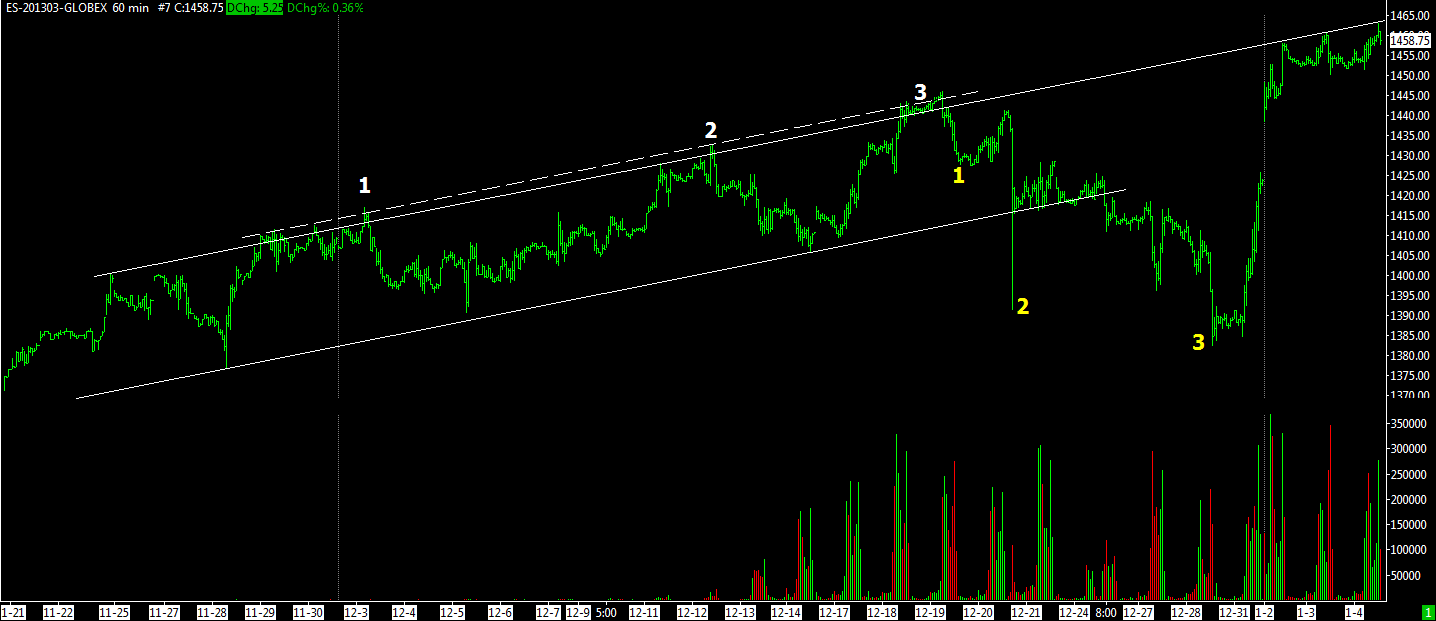Select the 12-3 date on time axis
The image size is (1436, 621).
point(357,611)
